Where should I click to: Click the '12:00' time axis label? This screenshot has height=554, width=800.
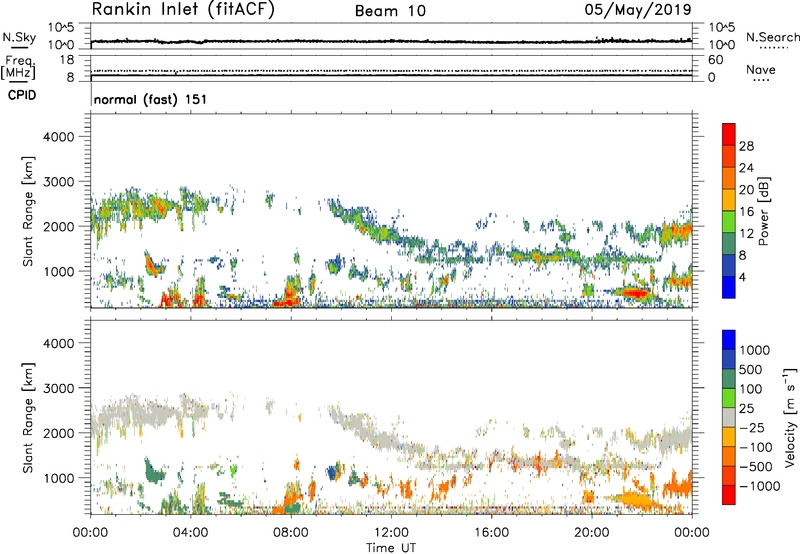tap(391, 533)
